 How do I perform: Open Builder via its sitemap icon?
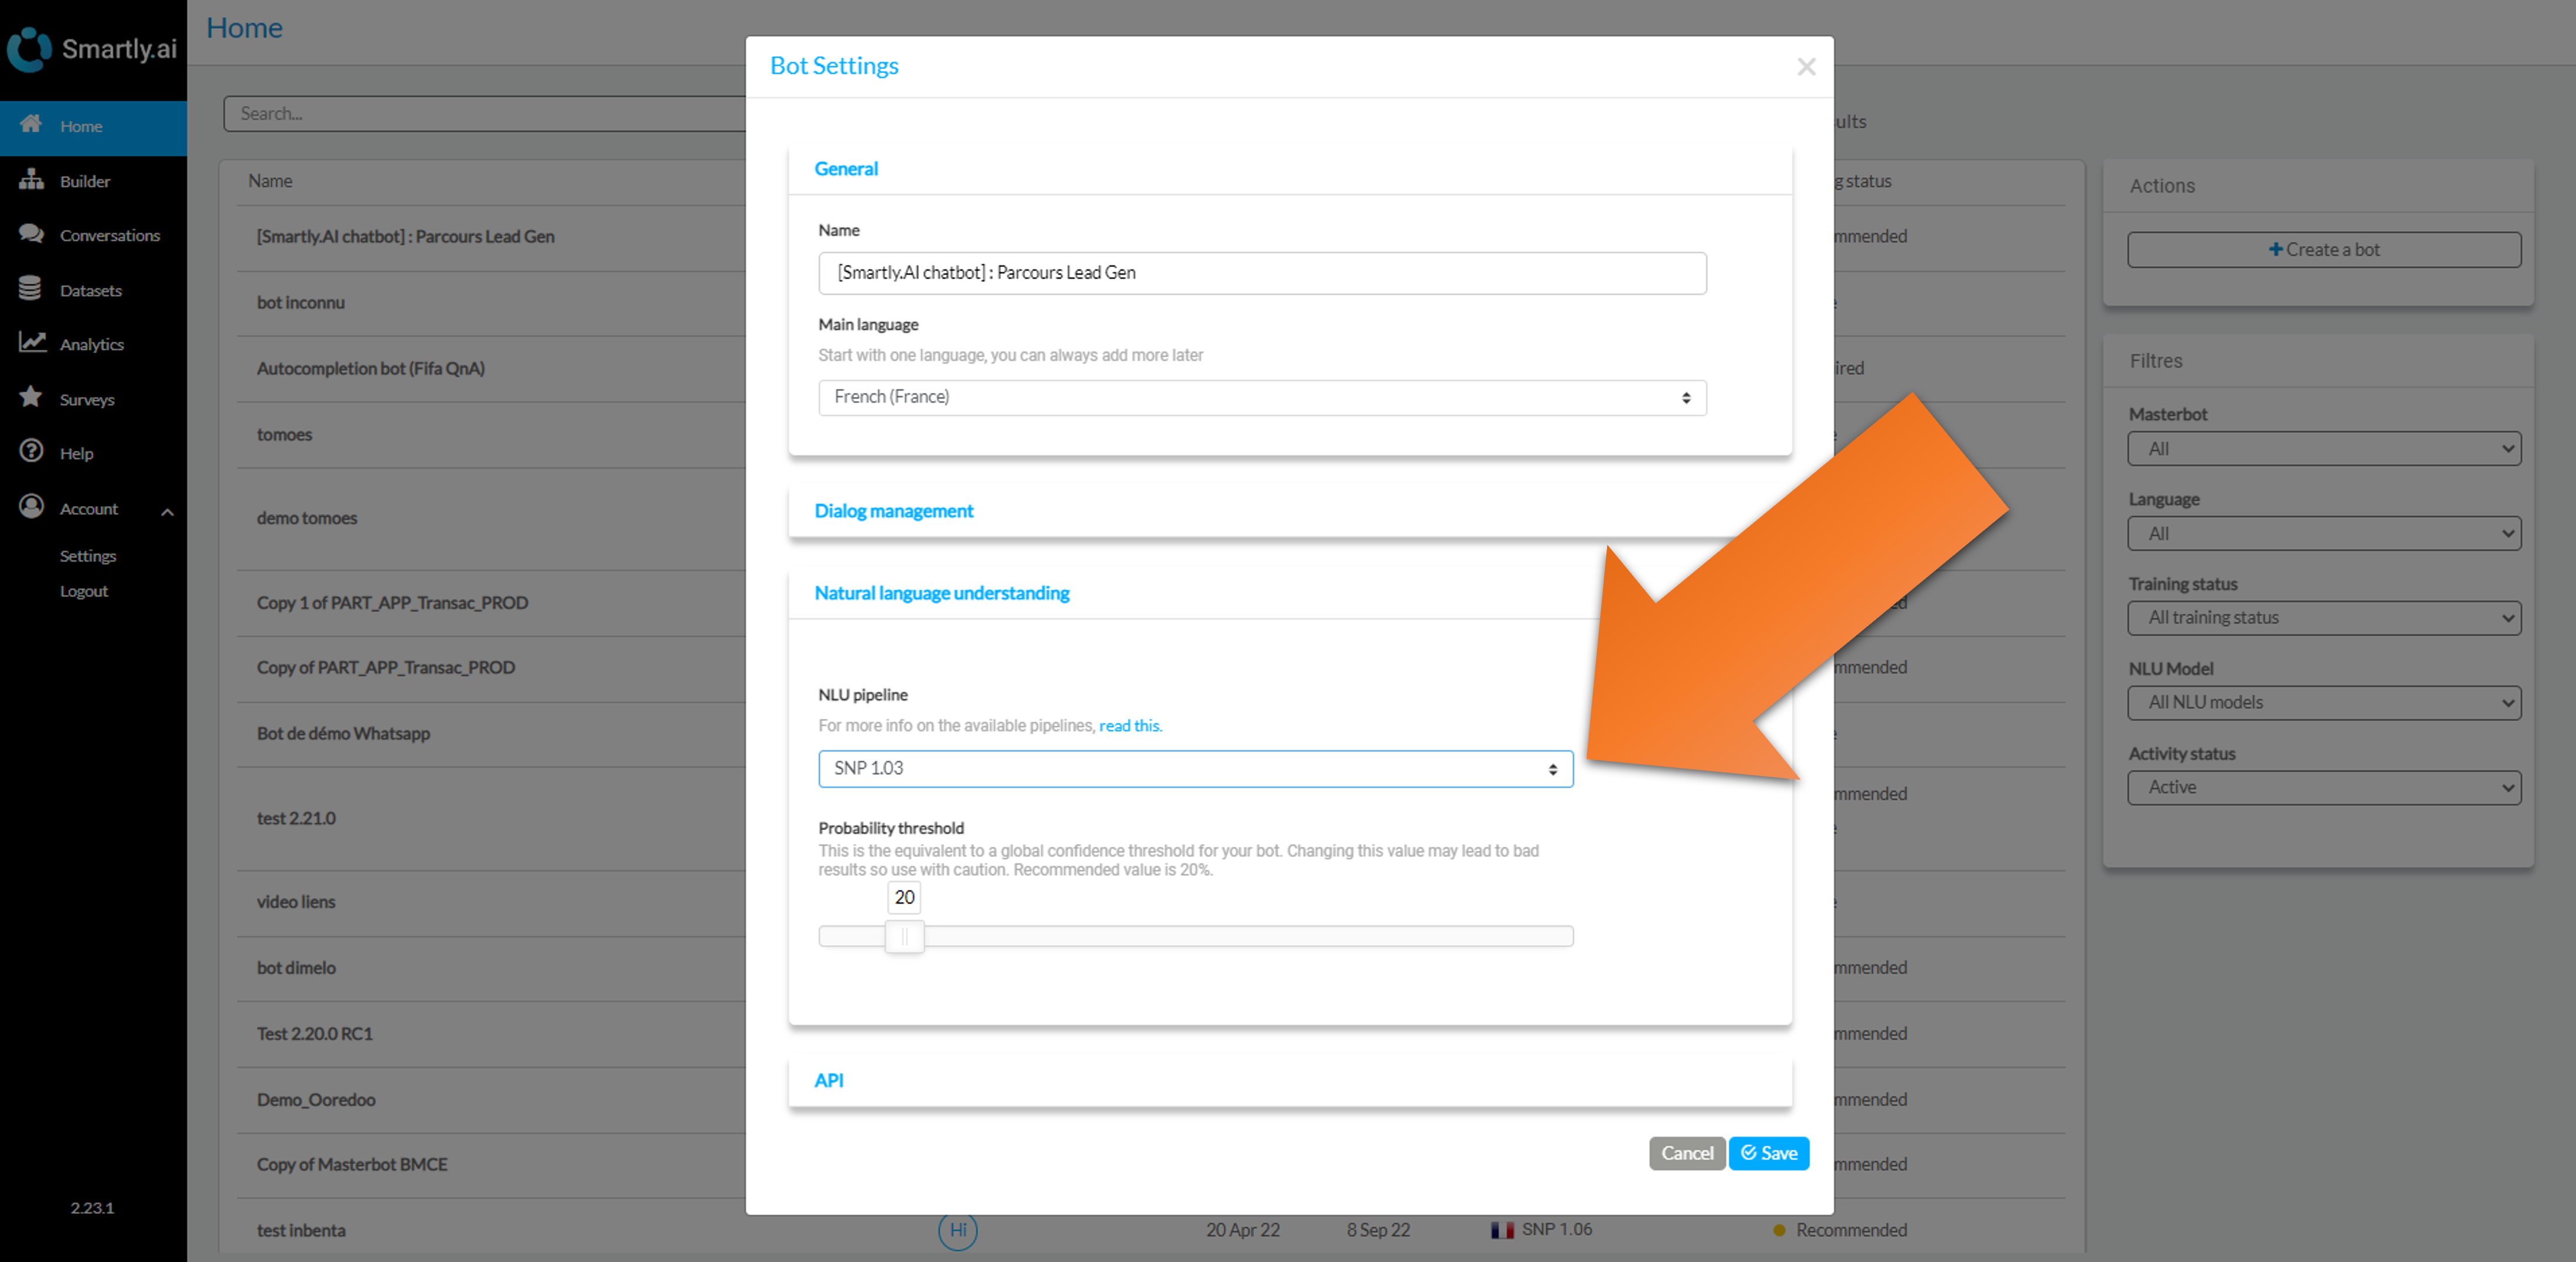pos(31,180)
